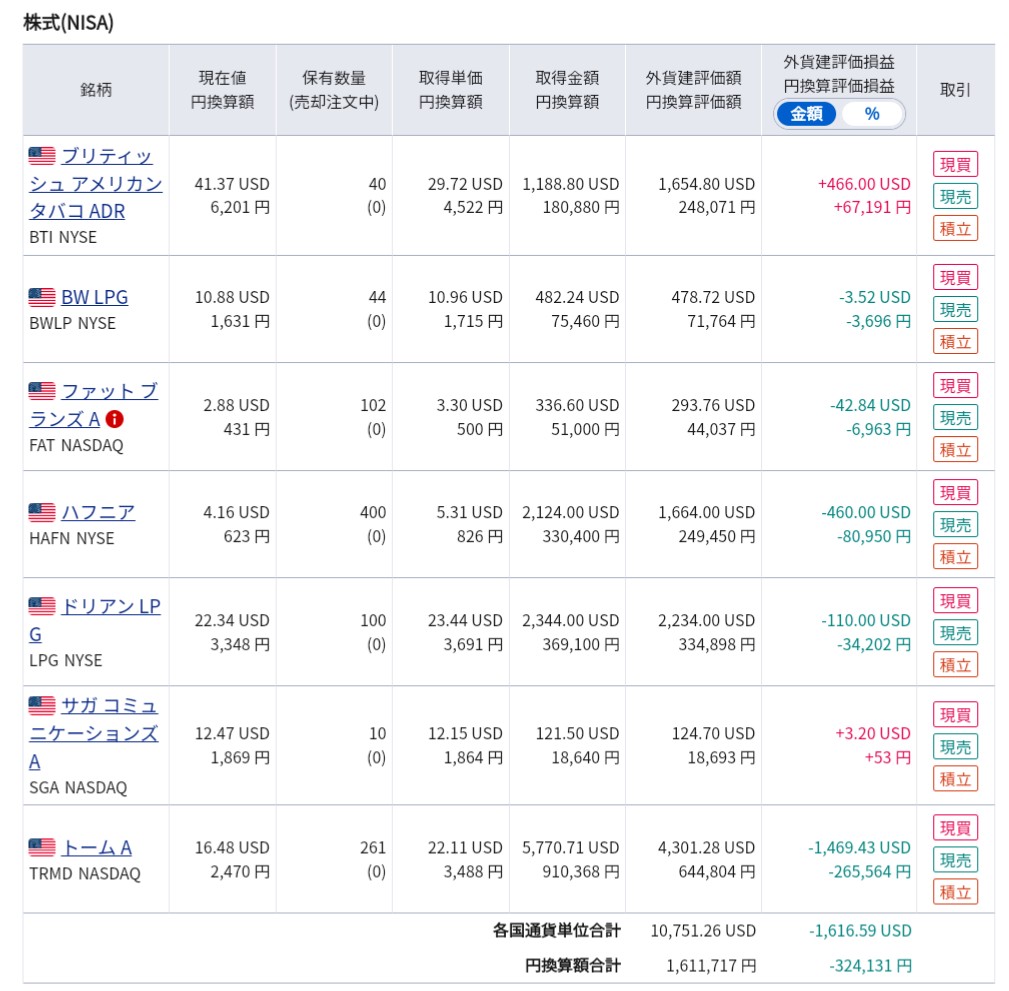Click the 現在値 円換算額 column header
This screenshot has width=1009, height=991.
[x=222, y=89]
